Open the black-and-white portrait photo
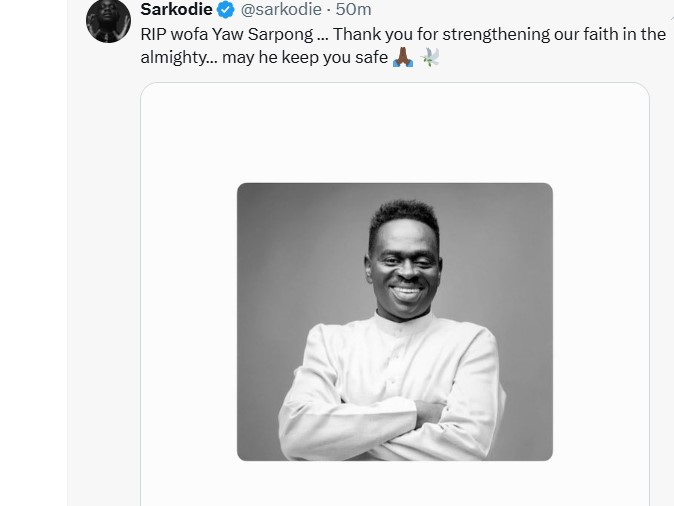The width and height of the screenshot is (674, 506). coord(394,321)
